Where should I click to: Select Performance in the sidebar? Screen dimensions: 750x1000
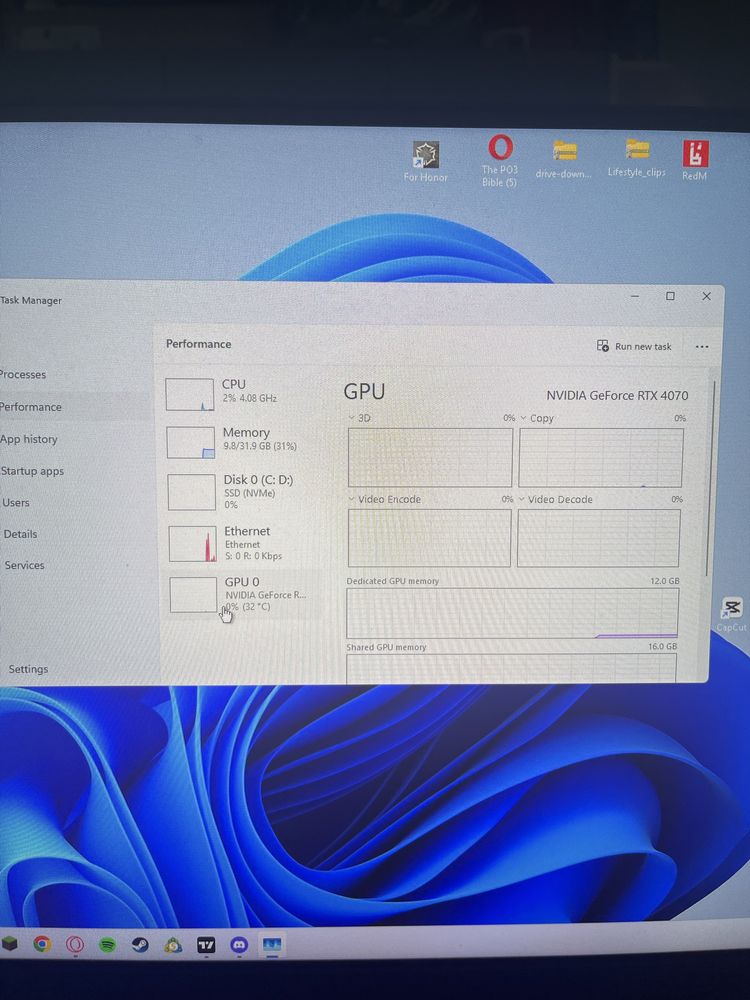(x=31, y=407)
